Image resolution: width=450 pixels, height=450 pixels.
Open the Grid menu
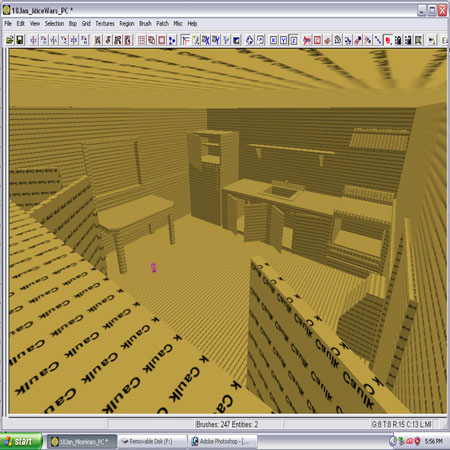pos(86,24)
